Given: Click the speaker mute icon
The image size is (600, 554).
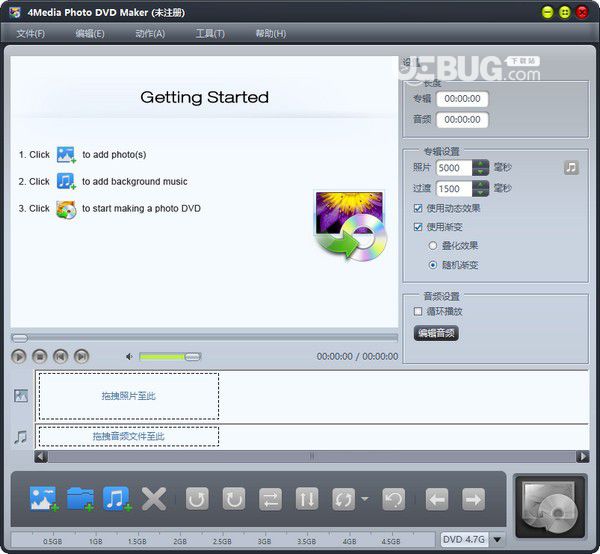Looking at the screenshot, I should 129,357.
